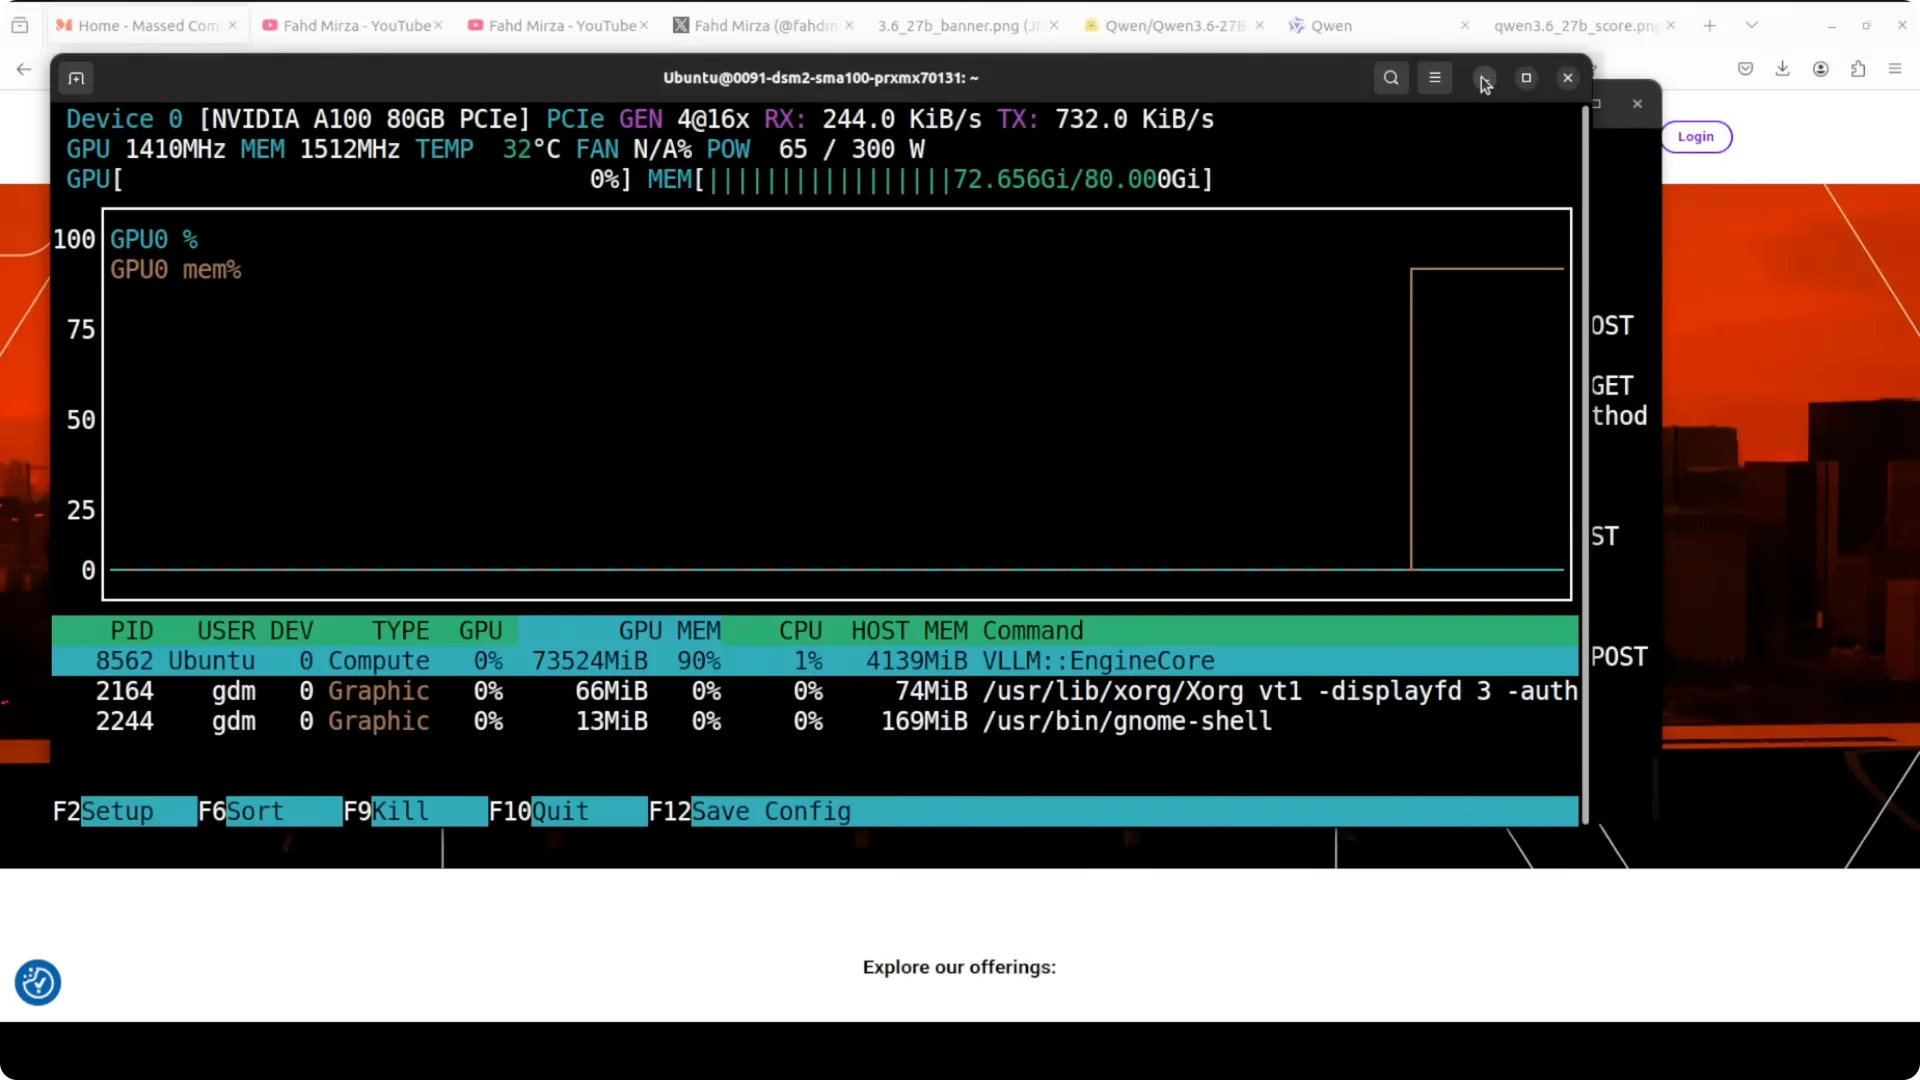
Task: Click the Explore our offerings heading
Action: click(959, 967)
